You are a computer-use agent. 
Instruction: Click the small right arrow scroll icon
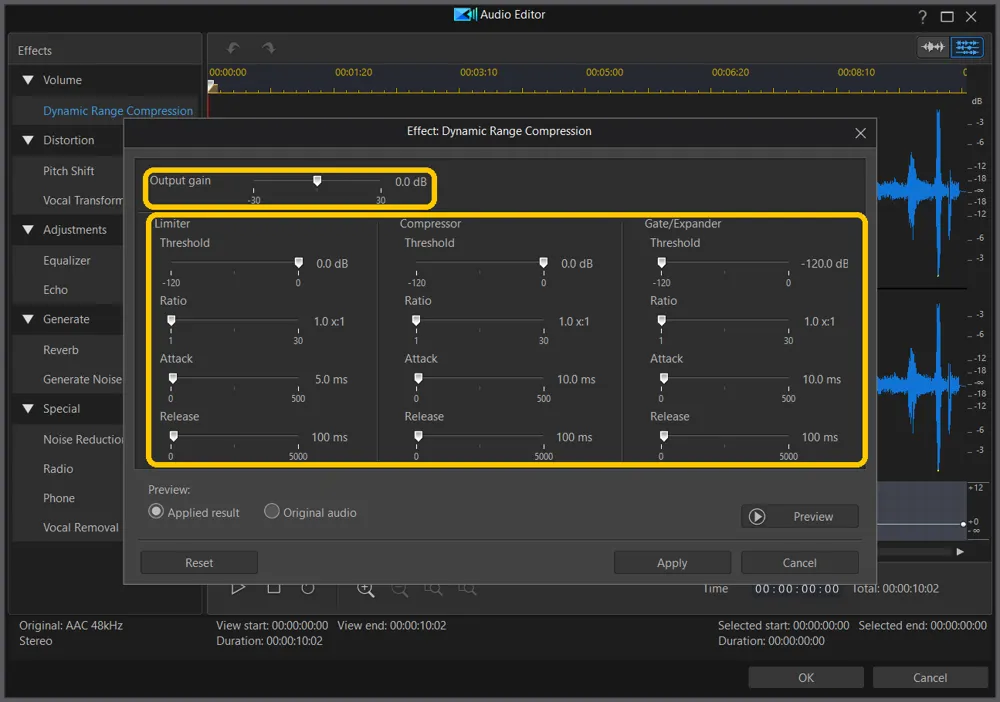(960, 552)
